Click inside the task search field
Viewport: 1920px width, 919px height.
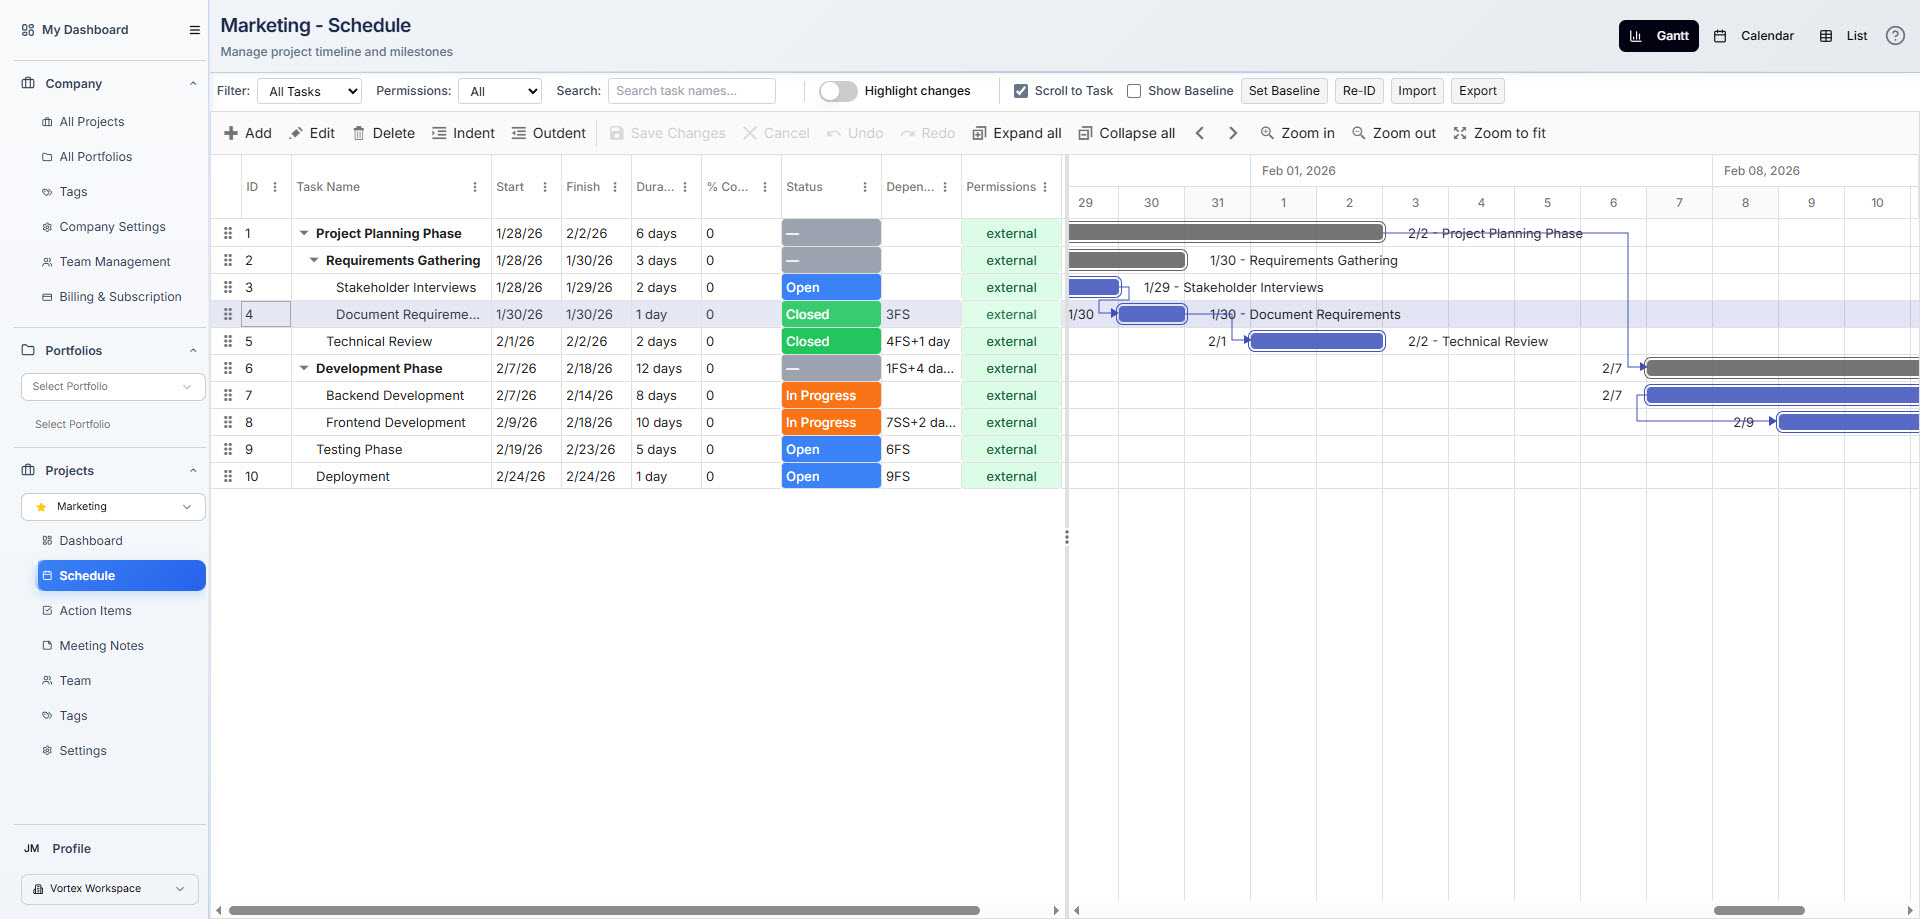pyautogui.click(x=691, y=90)
